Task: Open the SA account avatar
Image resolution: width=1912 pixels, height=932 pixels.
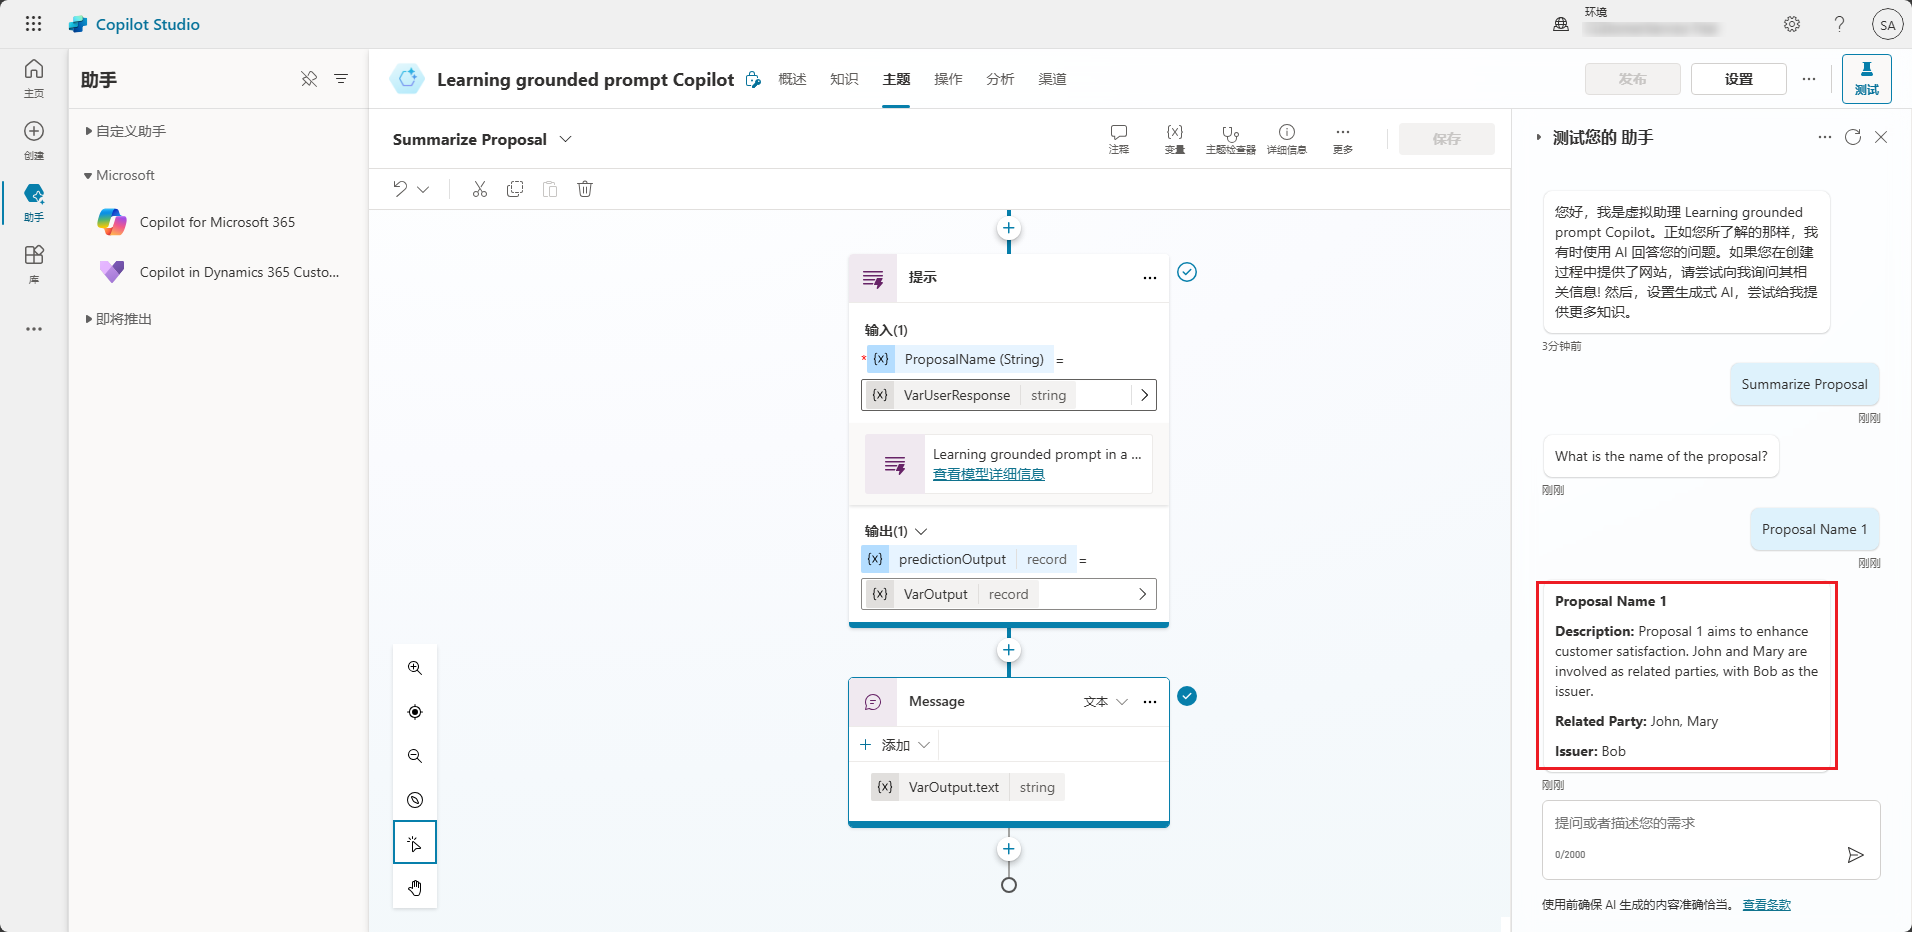Action: [x=1887, y=25]
